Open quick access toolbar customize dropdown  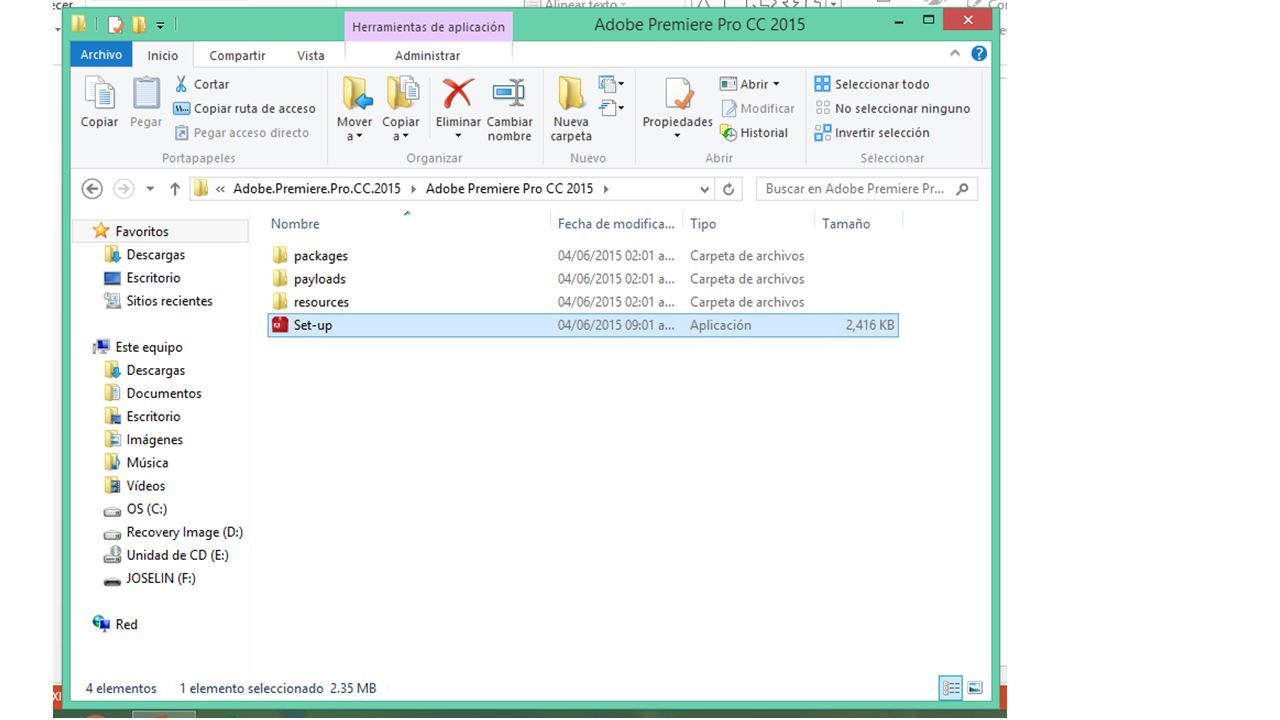[160, 24]
